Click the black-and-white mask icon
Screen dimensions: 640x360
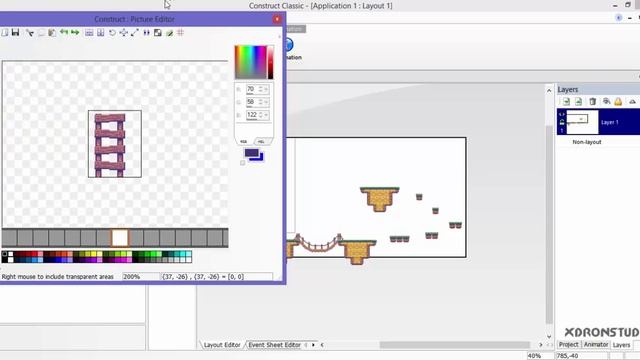coord(158,33)
